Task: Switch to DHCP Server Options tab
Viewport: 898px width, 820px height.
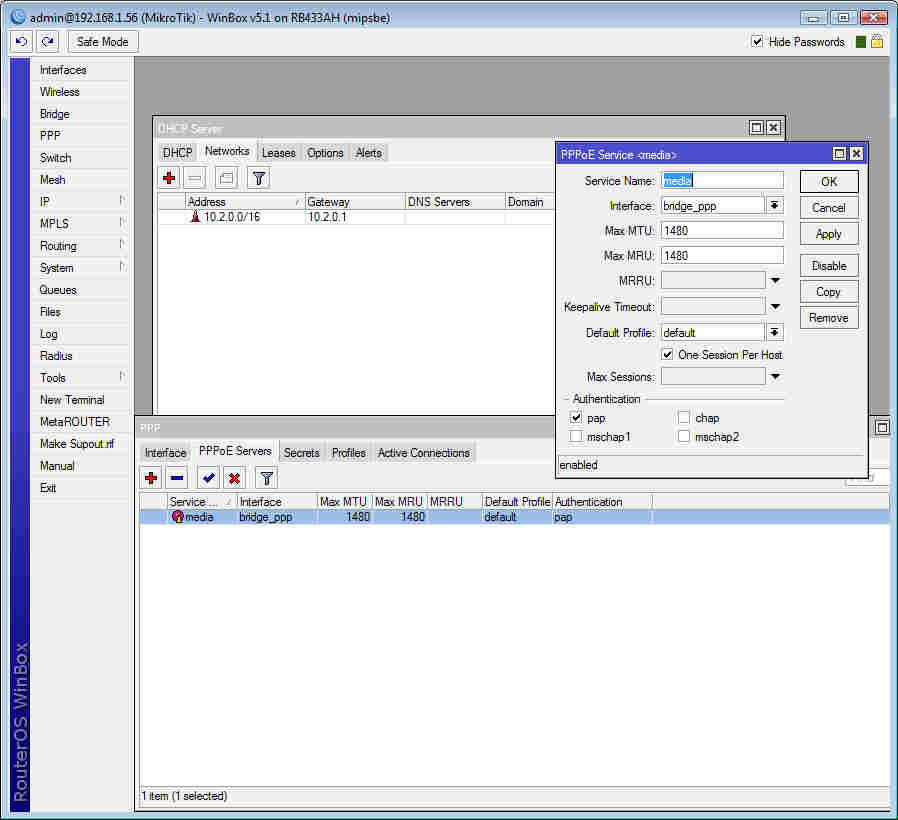Action: [325, 153]
